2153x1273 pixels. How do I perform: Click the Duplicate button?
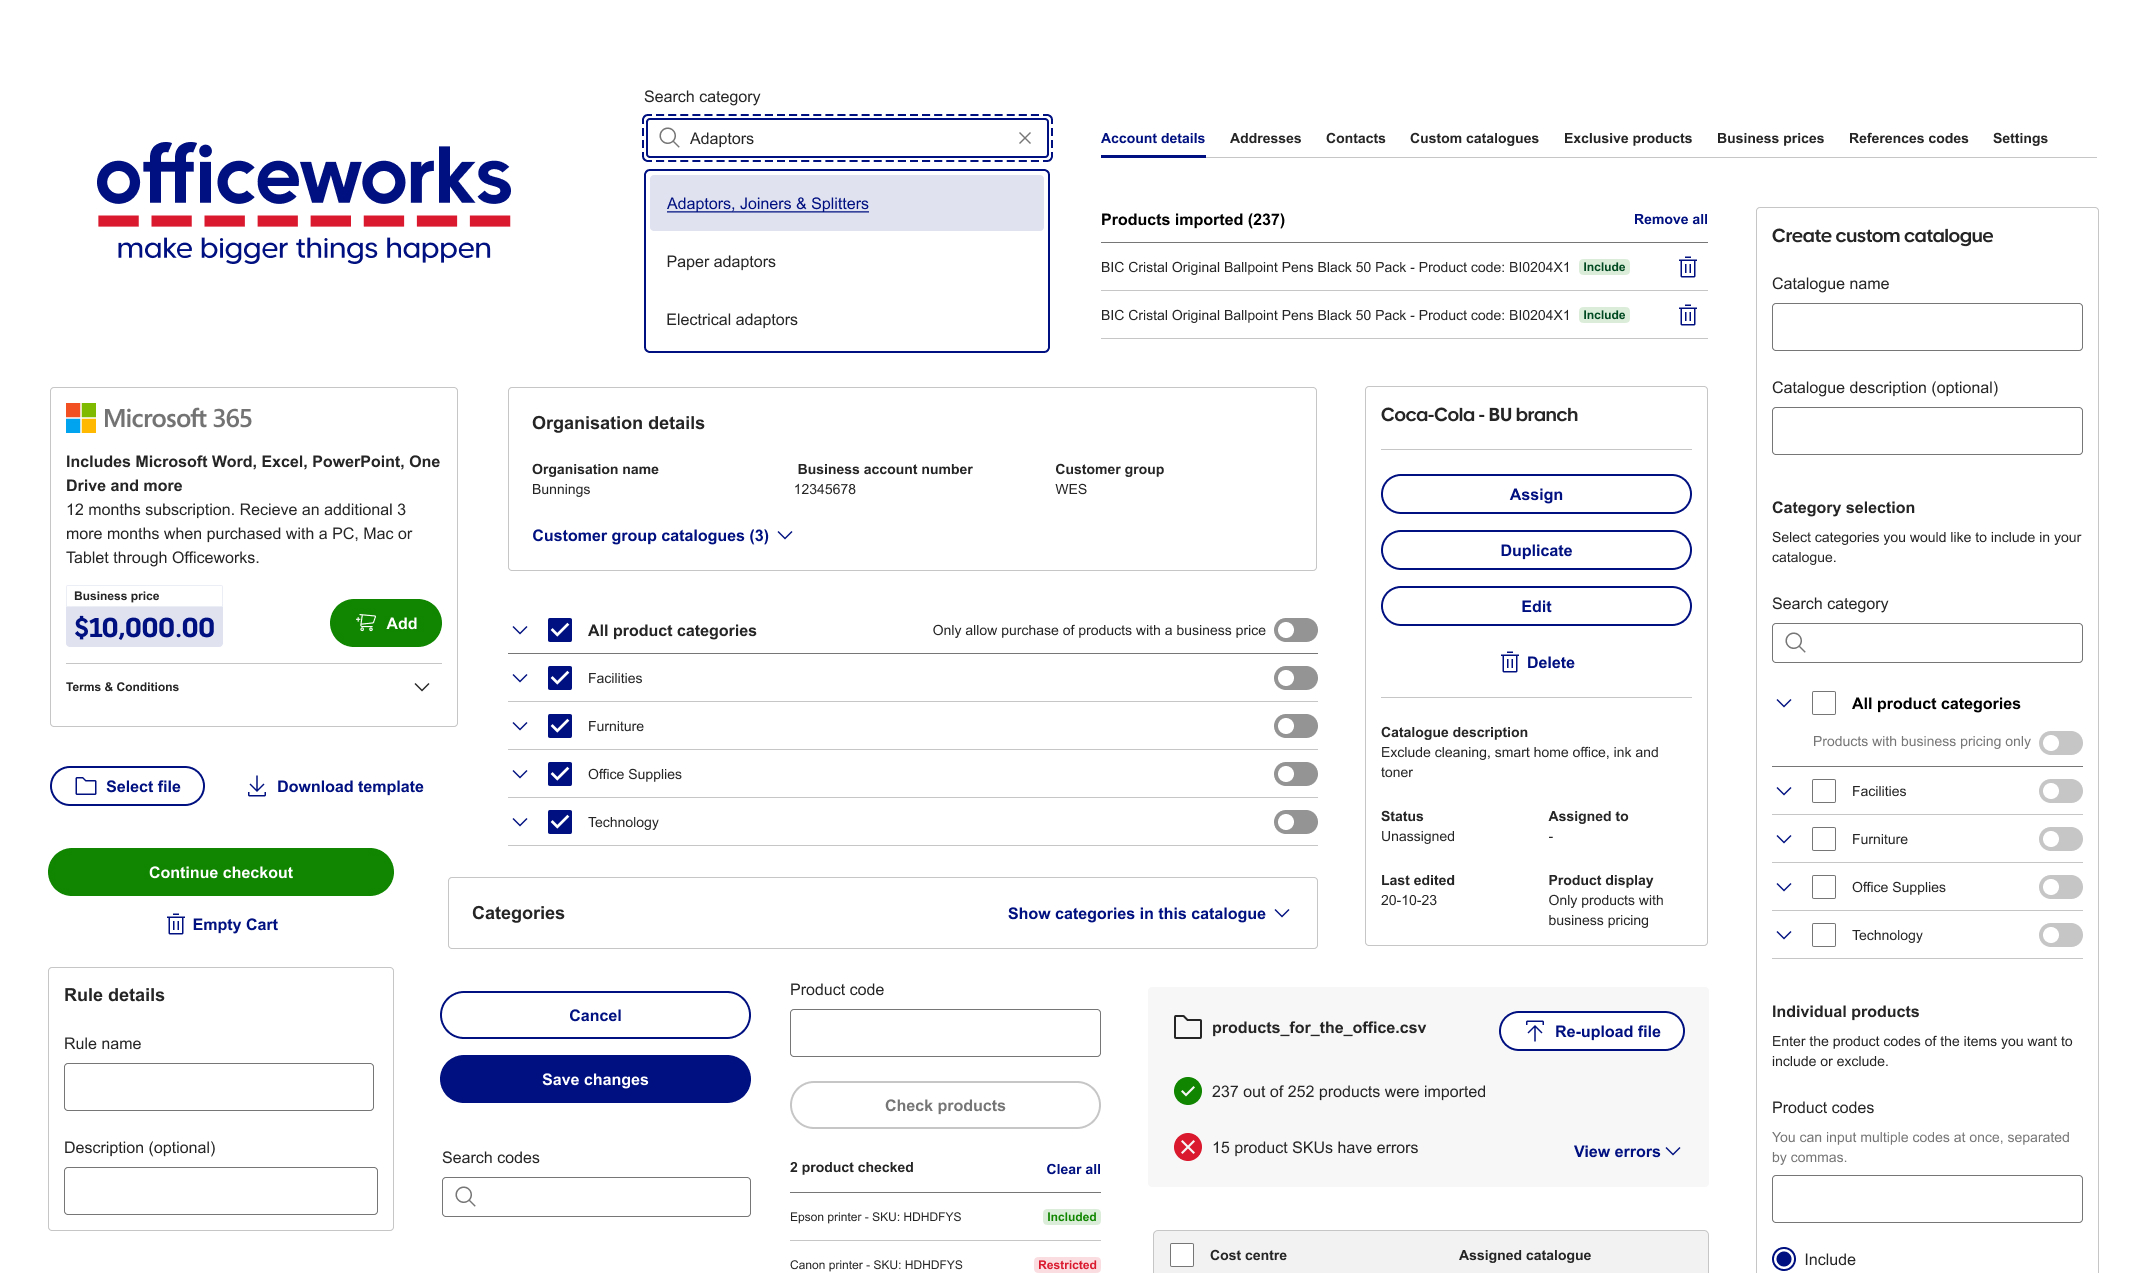(x=1535, y=550)
